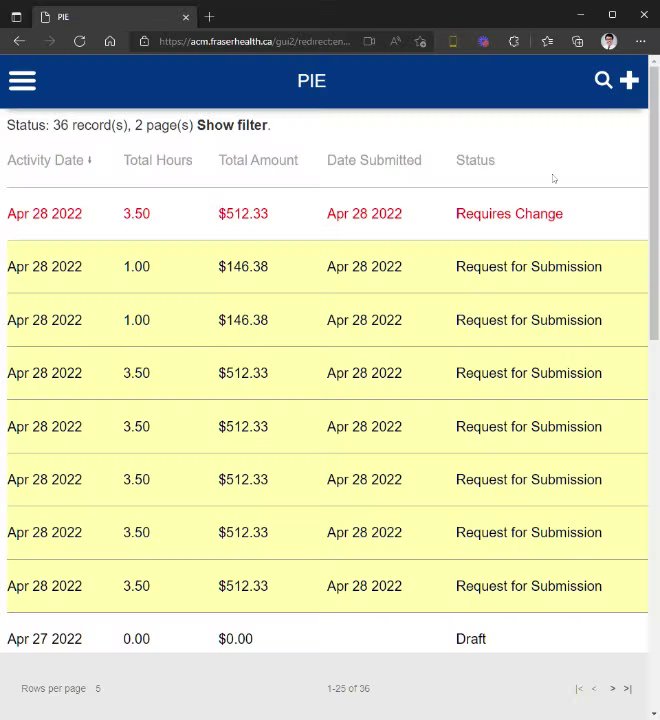Open the hamburger navigation menu
This screenshot has height=720, width=660.
click(x=22, y=81)
